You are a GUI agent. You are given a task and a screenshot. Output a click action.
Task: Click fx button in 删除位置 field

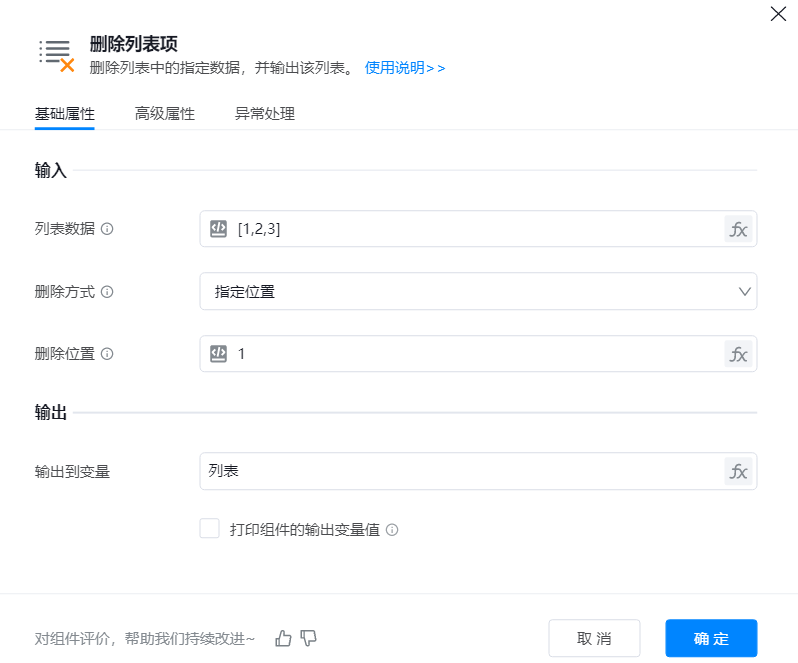pyautogui.click(x=738, y=354)
